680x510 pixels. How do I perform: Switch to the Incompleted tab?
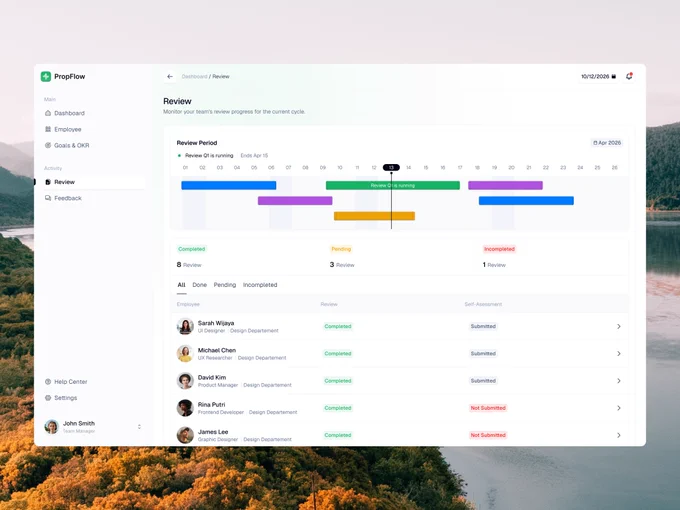coord(260,285)
